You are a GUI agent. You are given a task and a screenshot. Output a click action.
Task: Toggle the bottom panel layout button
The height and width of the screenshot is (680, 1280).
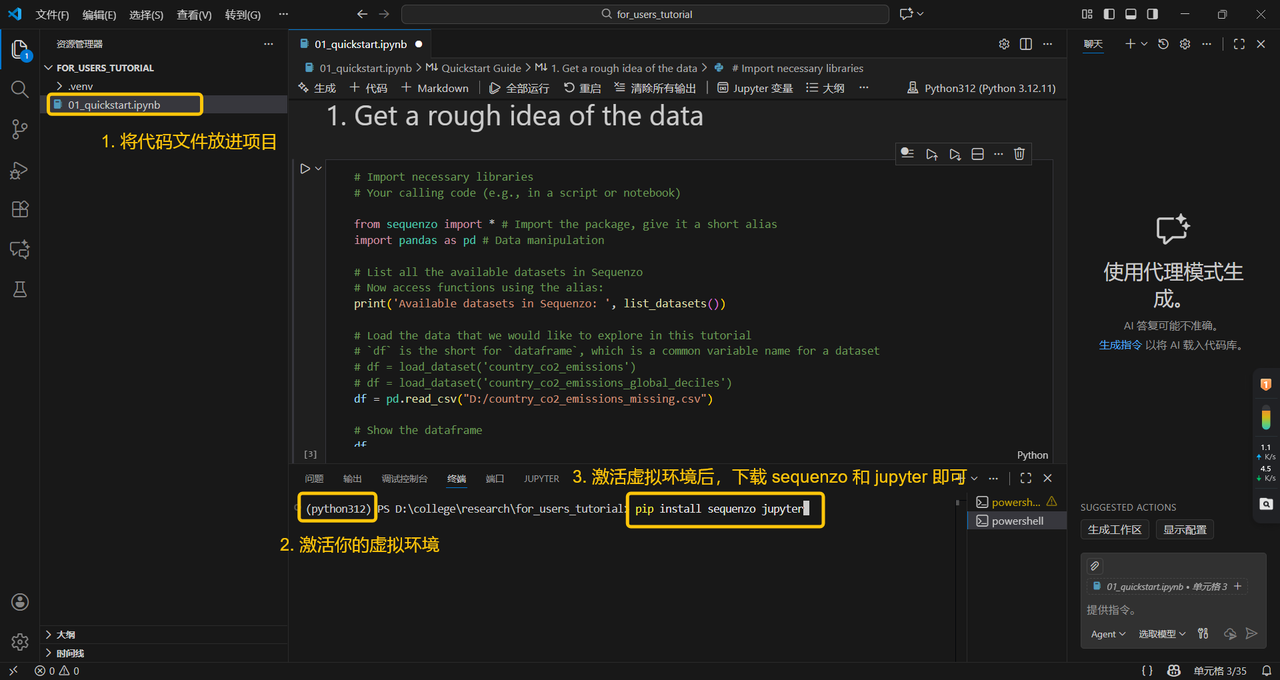coord(1131,15)
